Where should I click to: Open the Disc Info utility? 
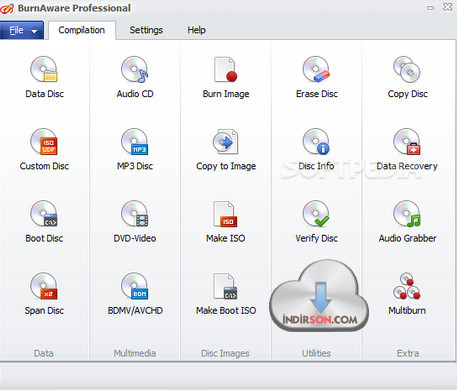tap(316, 150)
